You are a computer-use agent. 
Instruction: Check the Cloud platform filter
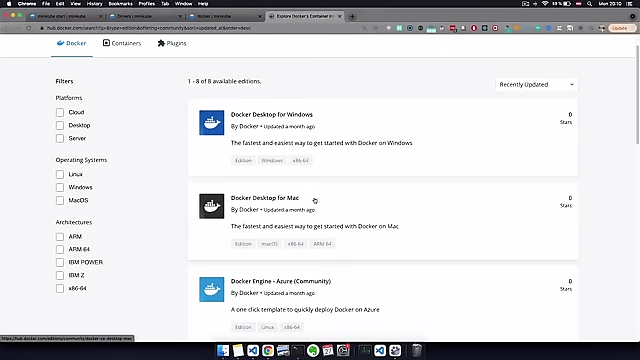[60, 112]
